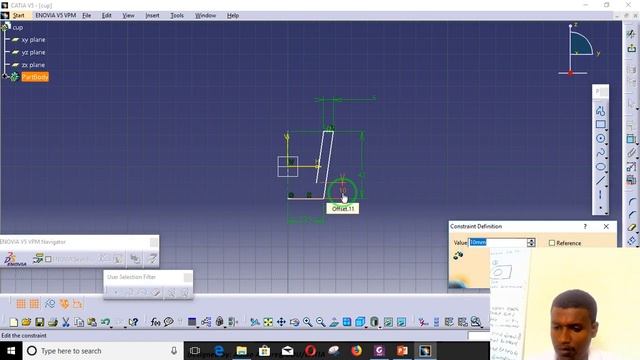Select the Rectangle sketch tool
The width and height of the screenshot is (640, 360).
coord(600,124)
